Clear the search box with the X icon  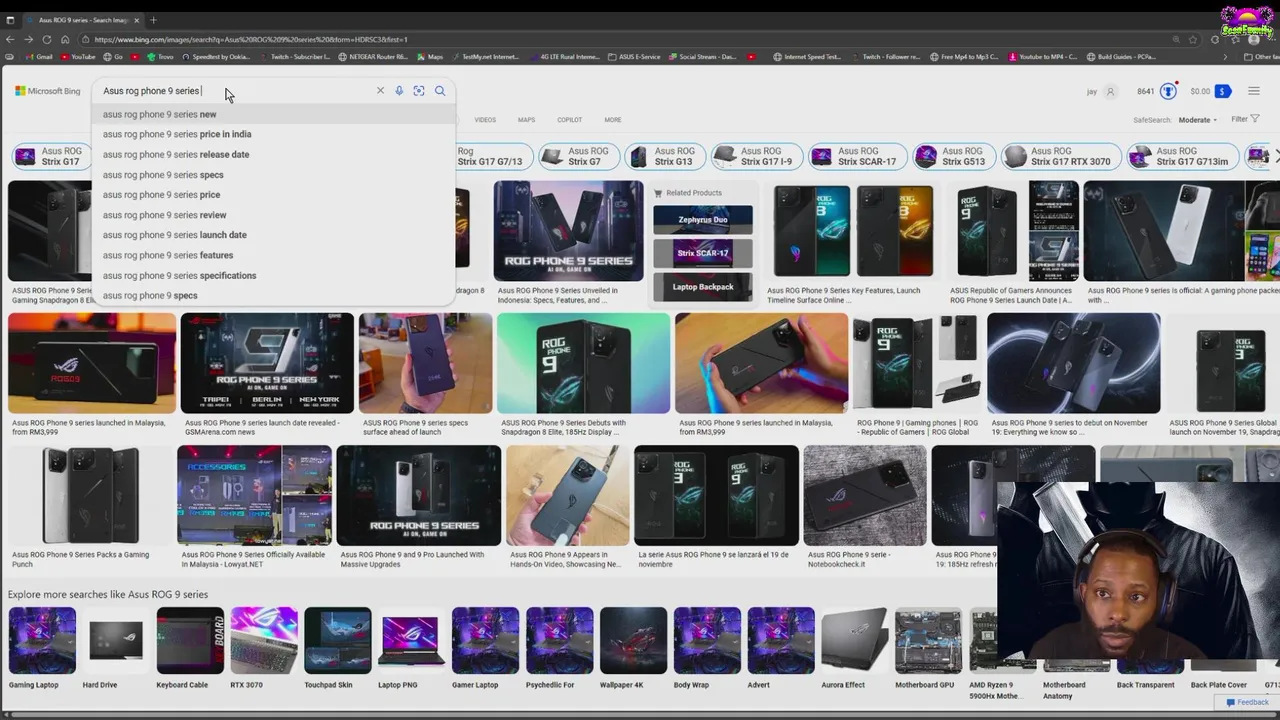pos(380,91)
